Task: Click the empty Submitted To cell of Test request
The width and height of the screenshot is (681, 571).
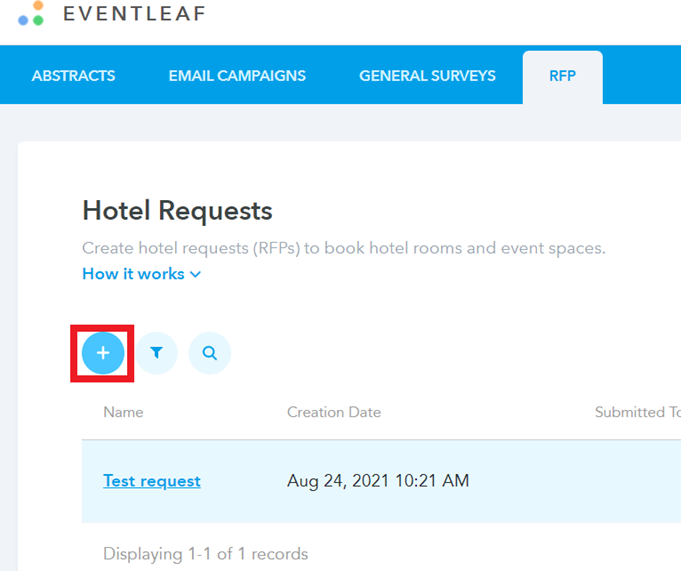Action: click(x=635, y=481)
